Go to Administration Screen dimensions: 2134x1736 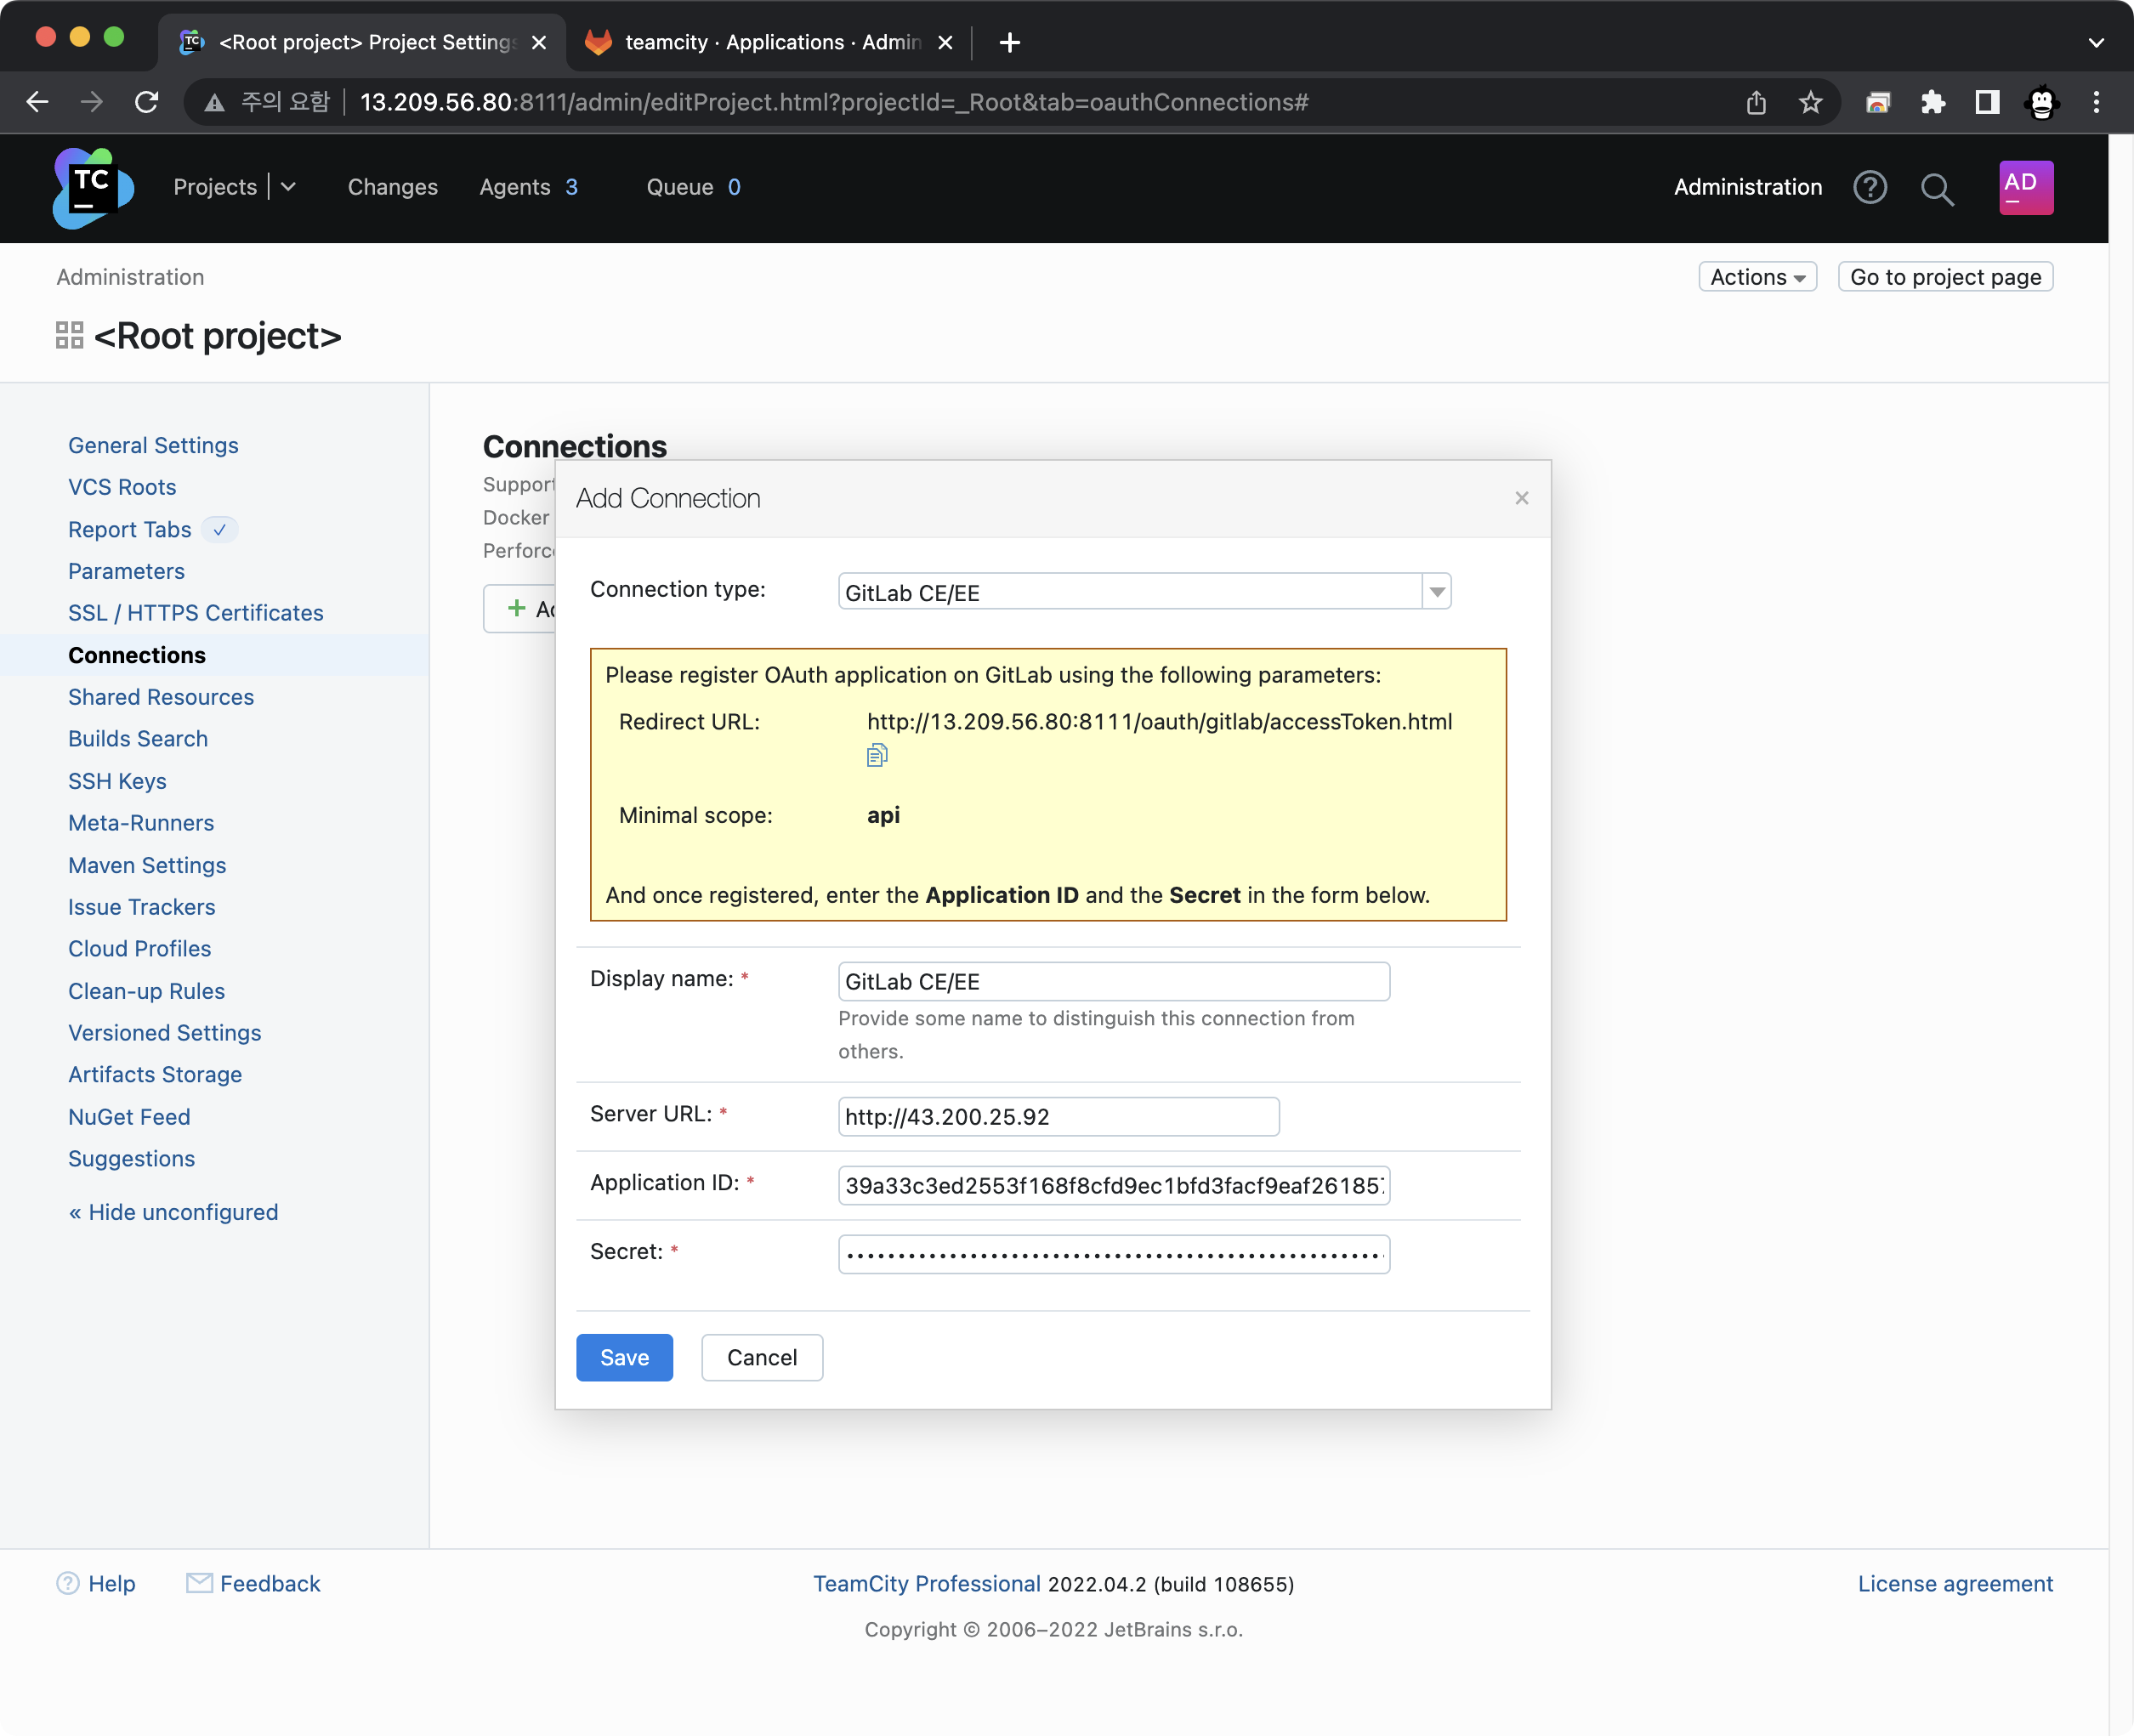click(1748, 187)
